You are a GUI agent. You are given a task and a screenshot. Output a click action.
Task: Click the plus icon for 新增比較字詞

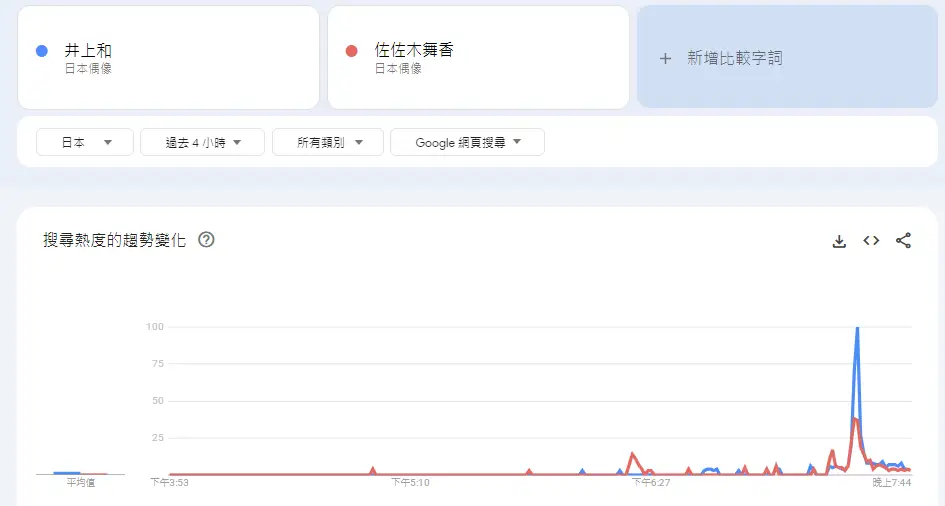[665, 58]
